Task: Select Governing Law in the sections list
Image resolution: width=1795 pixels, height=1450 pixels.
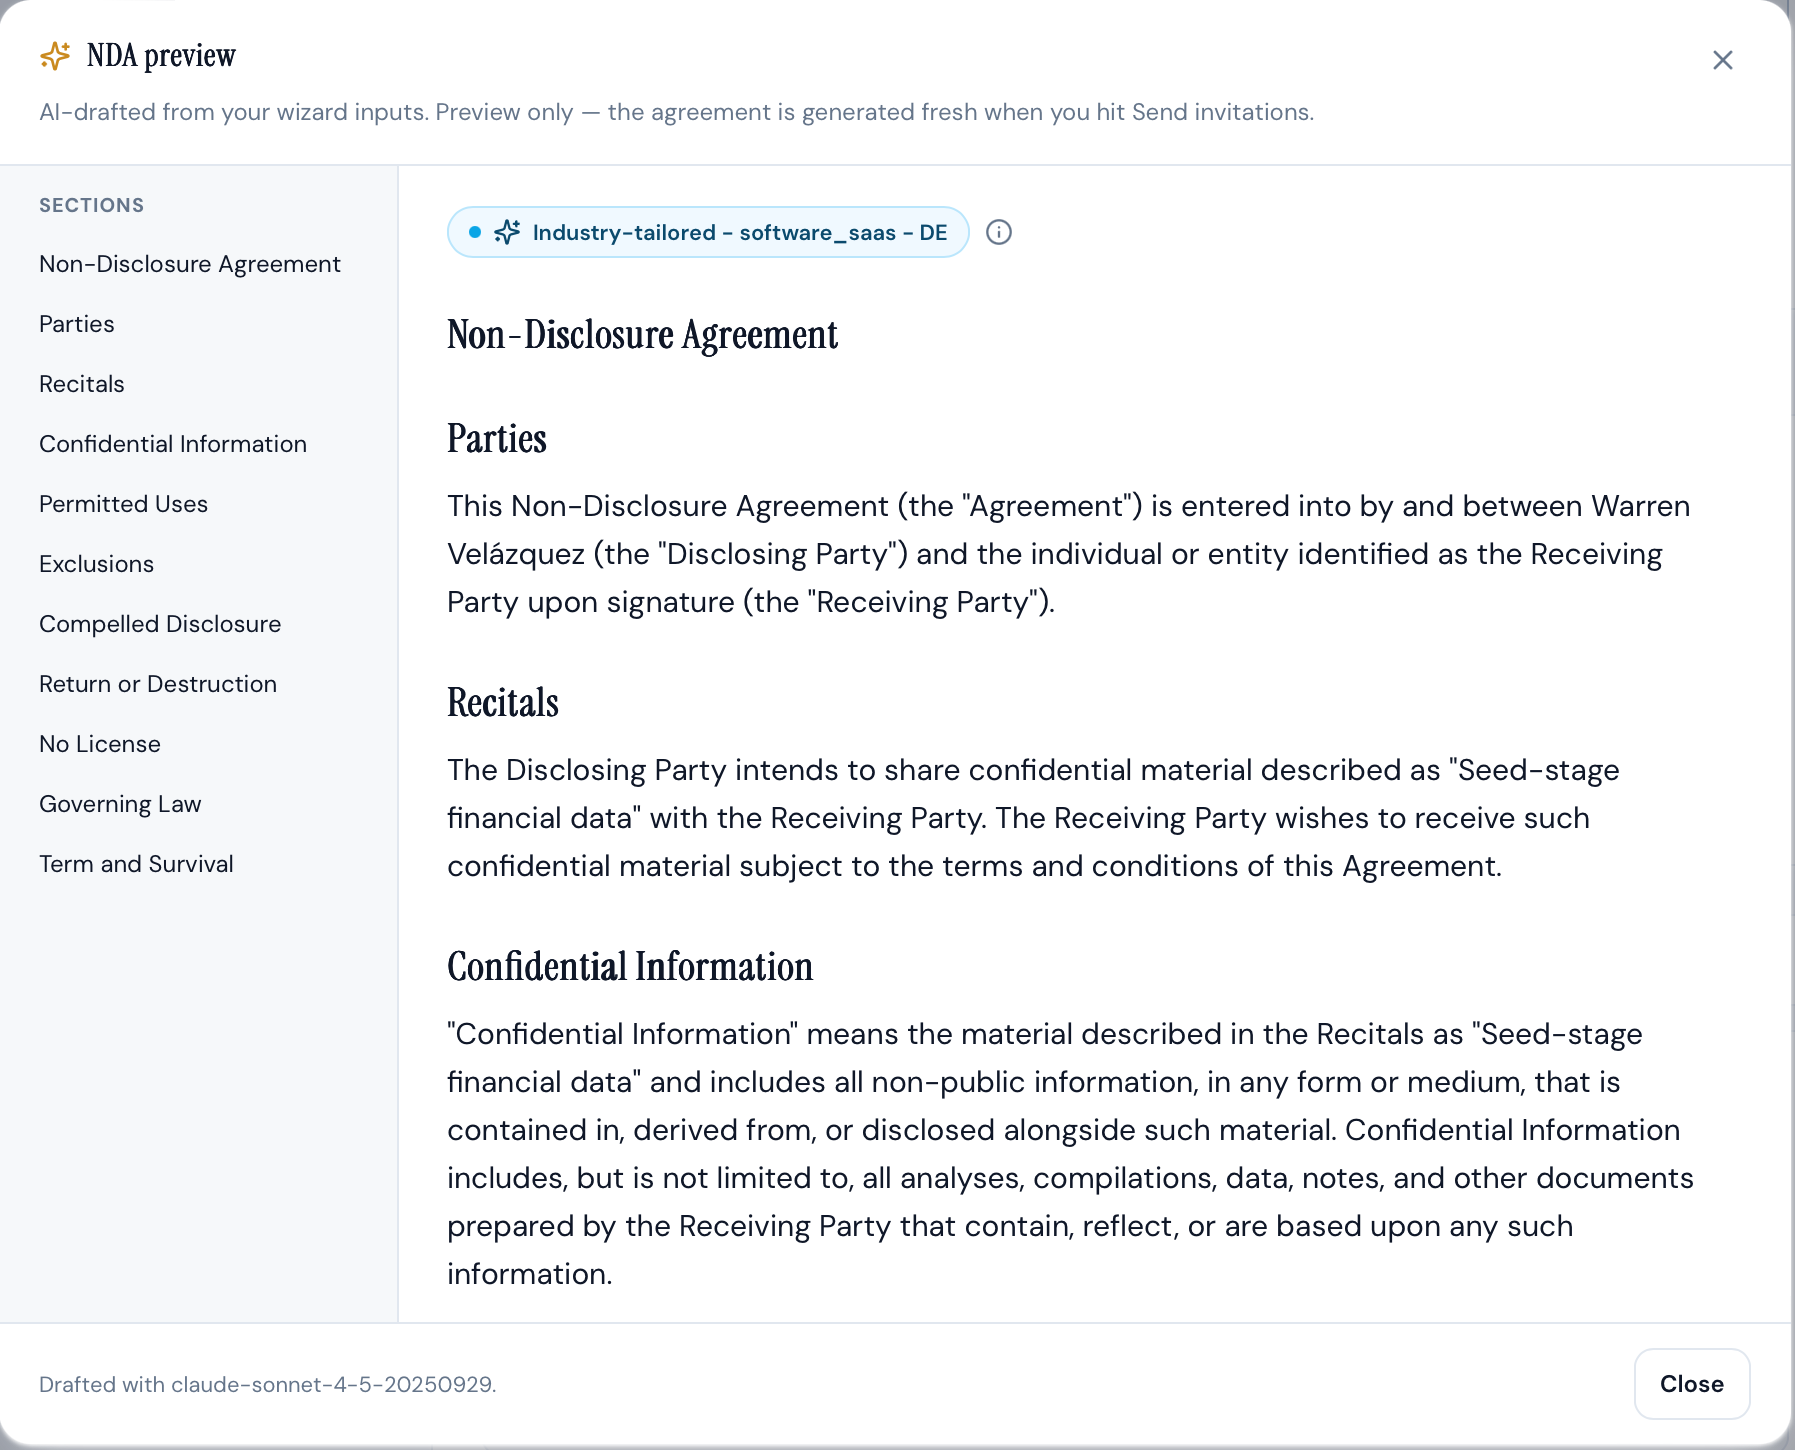Action: (120, 804)
